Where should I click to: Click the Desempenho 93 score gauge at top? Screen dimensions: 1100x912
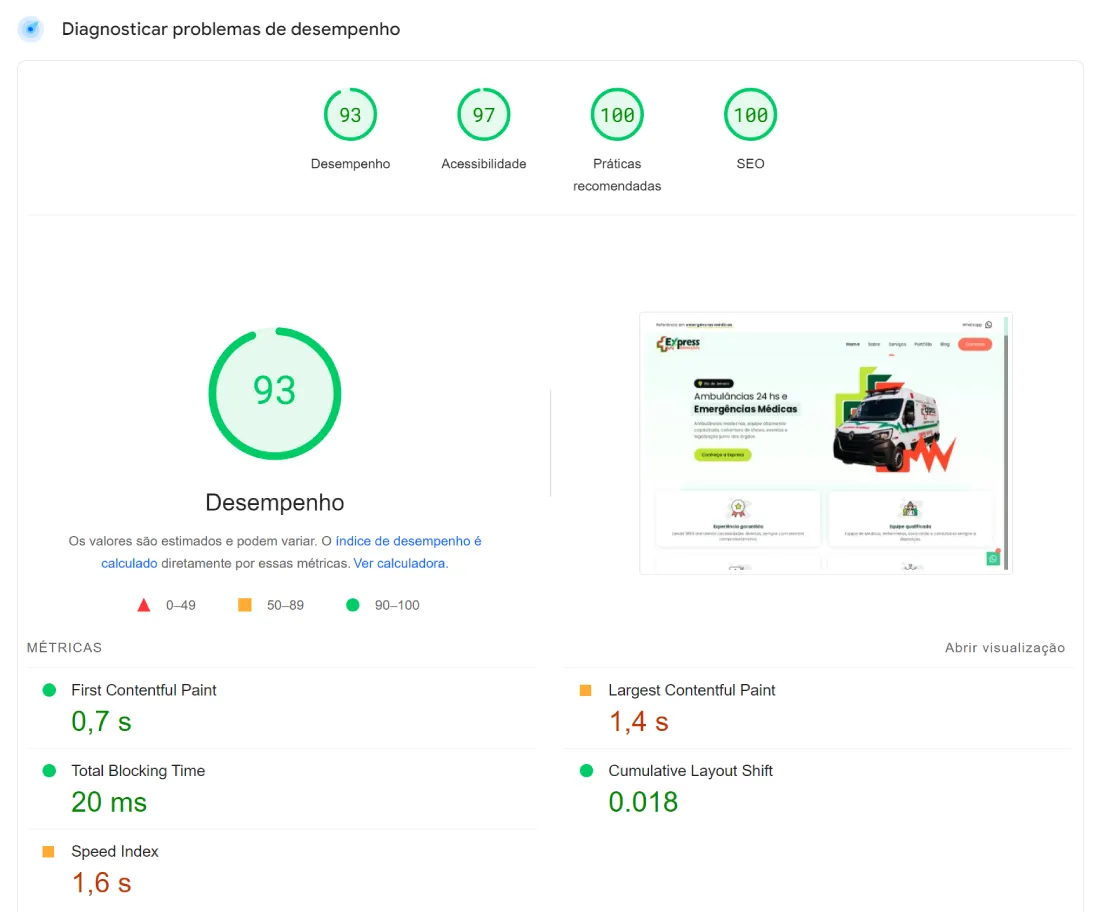click(350, 115)
